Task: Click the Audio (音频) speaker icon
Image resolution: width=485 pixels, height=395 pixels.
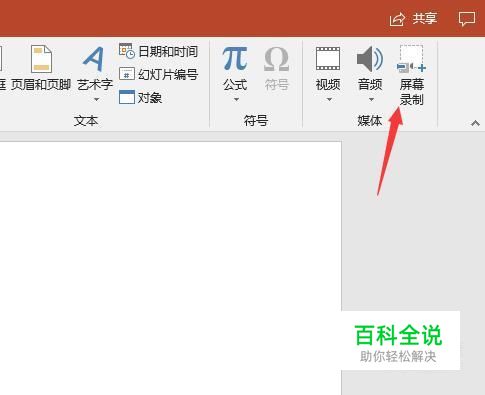Action: pos(370,59)
